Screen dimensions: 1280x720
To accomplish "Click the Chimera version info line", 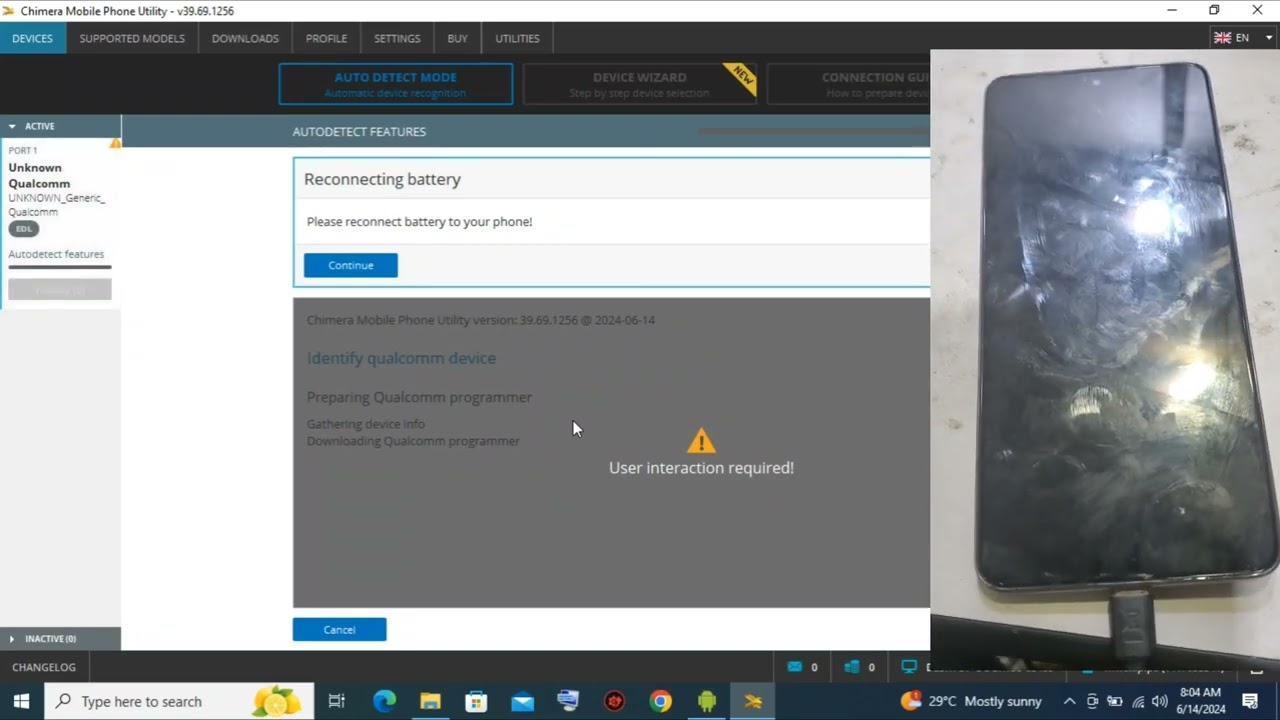I will point(481,320).
